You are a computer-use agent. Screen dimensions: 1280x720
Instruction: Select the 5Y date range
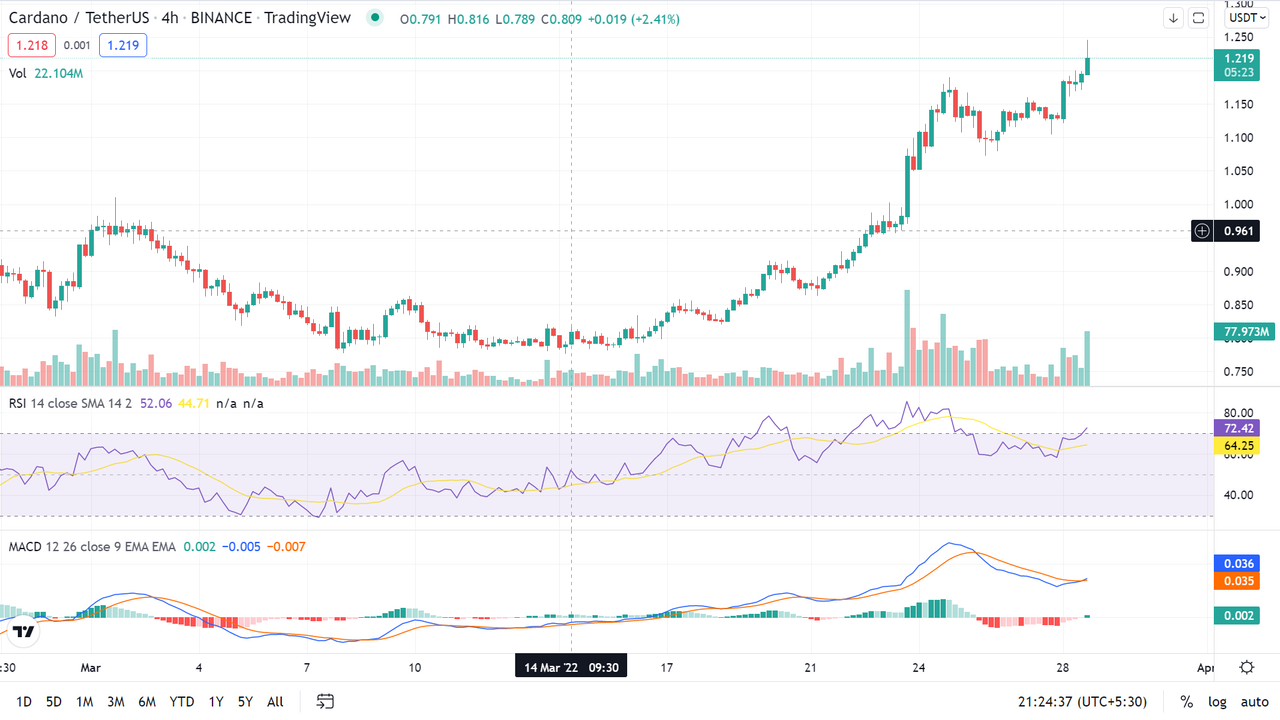(245, 702)
